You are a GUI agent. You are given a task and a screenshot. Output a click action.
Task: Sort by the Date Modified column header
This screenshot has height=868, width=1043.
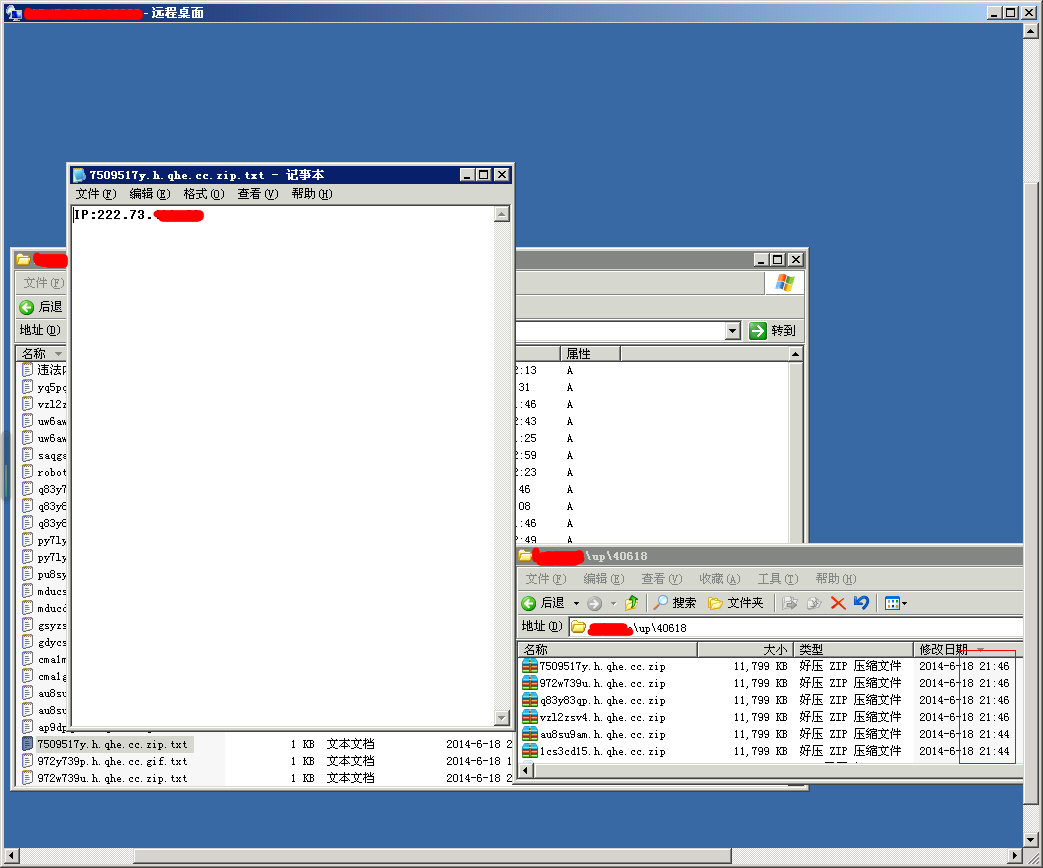[x=967, y=649]
